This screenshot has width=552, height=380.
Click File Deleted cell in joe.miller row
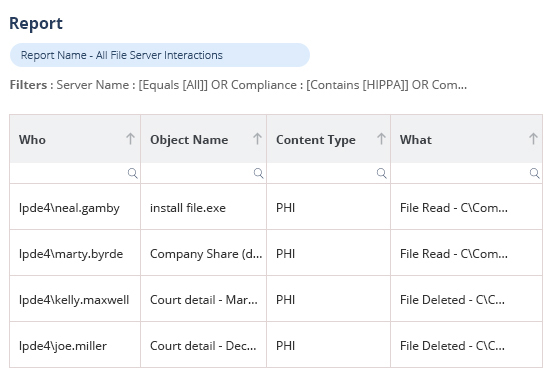coord(466,345)
